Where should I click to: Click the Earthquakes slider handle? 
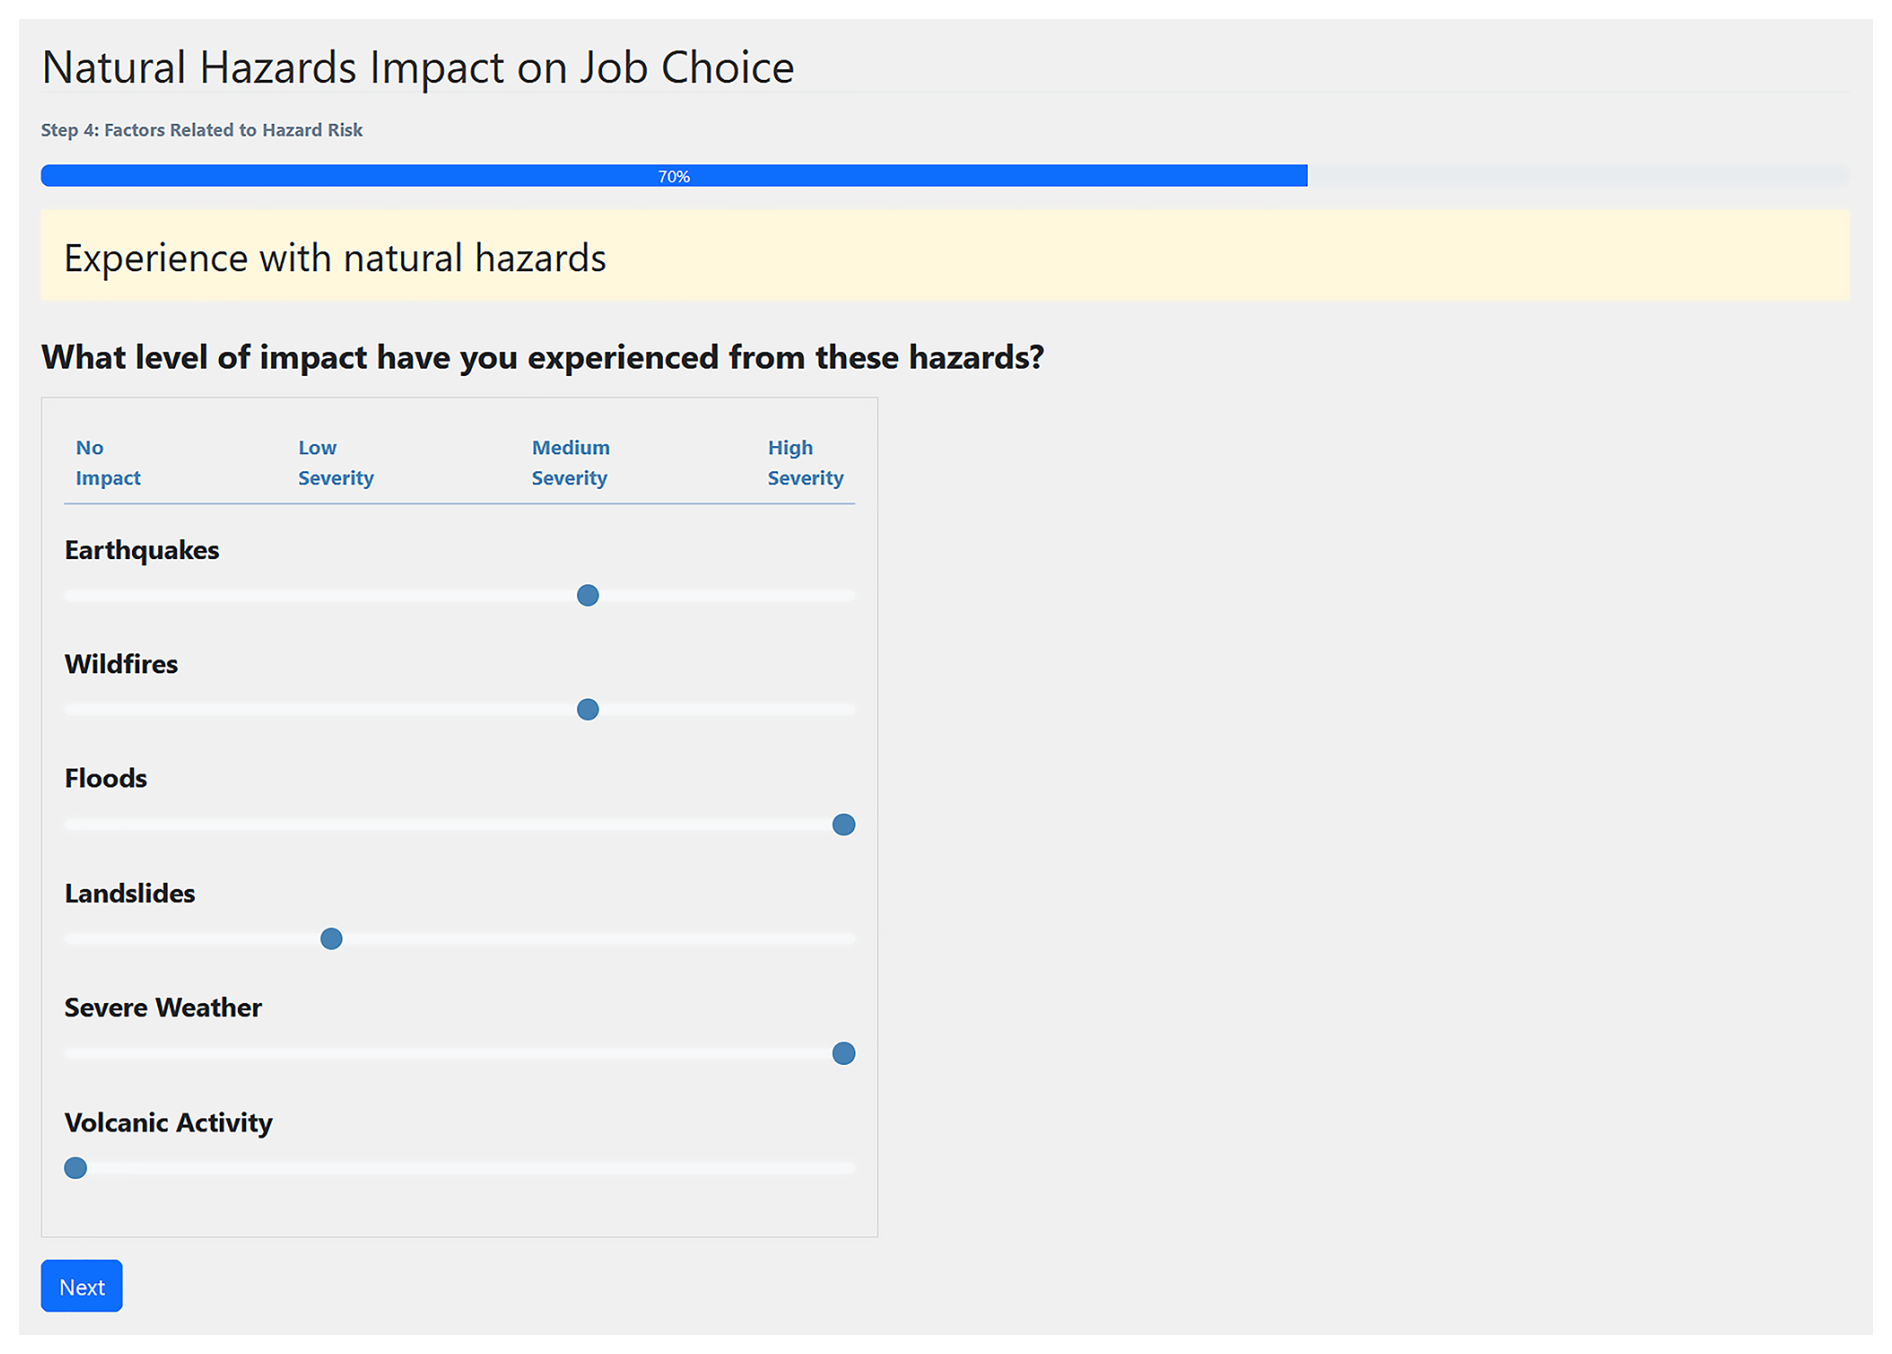(588, 596)
